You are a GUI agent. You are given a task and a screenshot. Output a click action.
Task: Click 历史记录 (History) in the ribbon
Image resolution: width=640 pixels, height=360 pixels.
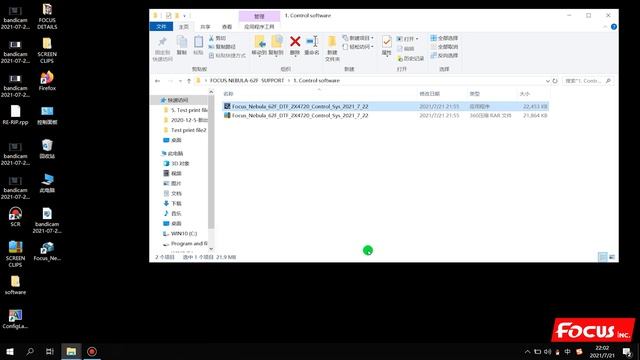click(x=411, y=59)
